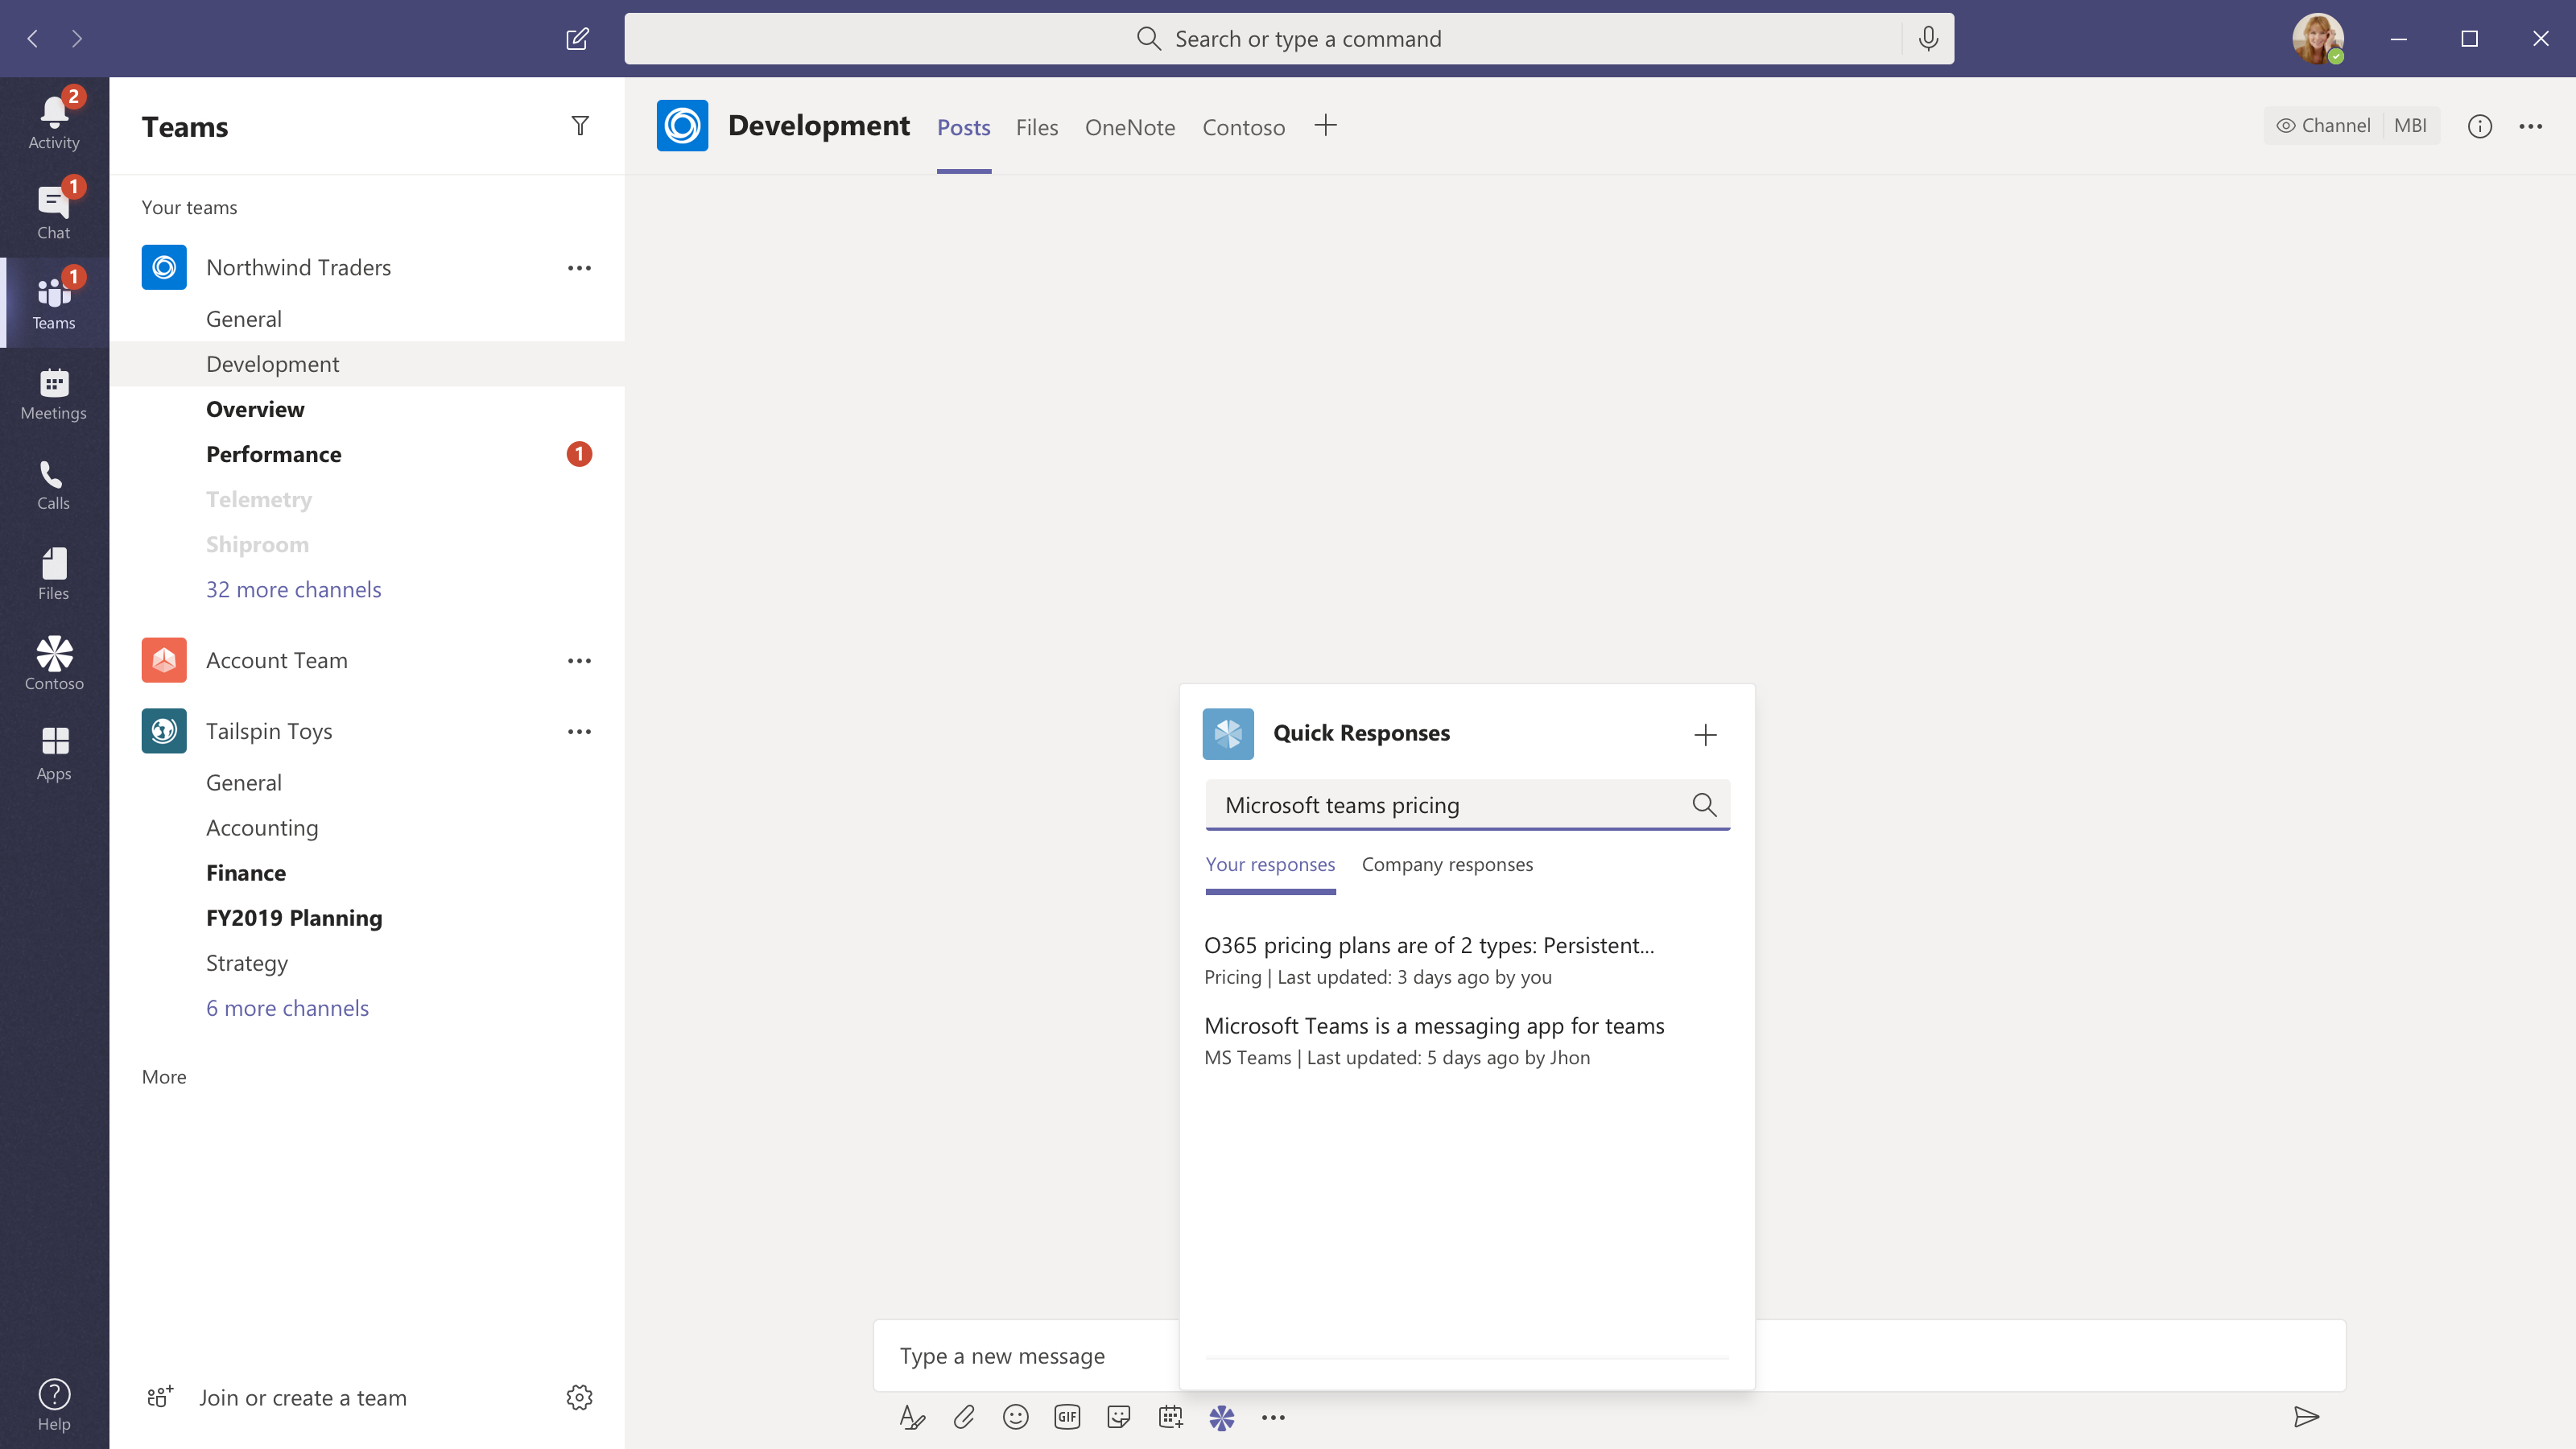Expand the 32 more channels link
2576x1449 pixels.
coord(292,588)
